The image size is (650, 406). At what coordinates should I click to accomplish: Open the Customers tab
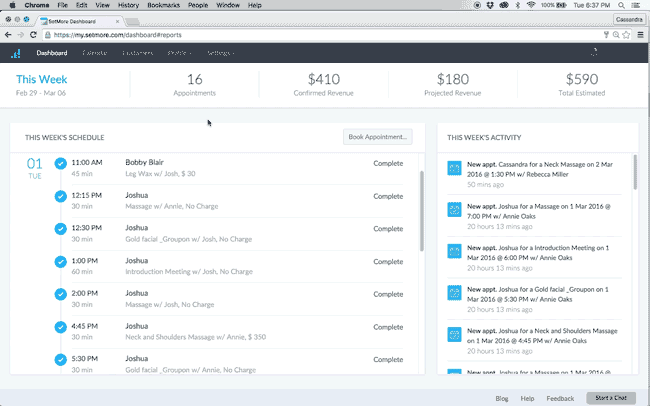[138, 53]
